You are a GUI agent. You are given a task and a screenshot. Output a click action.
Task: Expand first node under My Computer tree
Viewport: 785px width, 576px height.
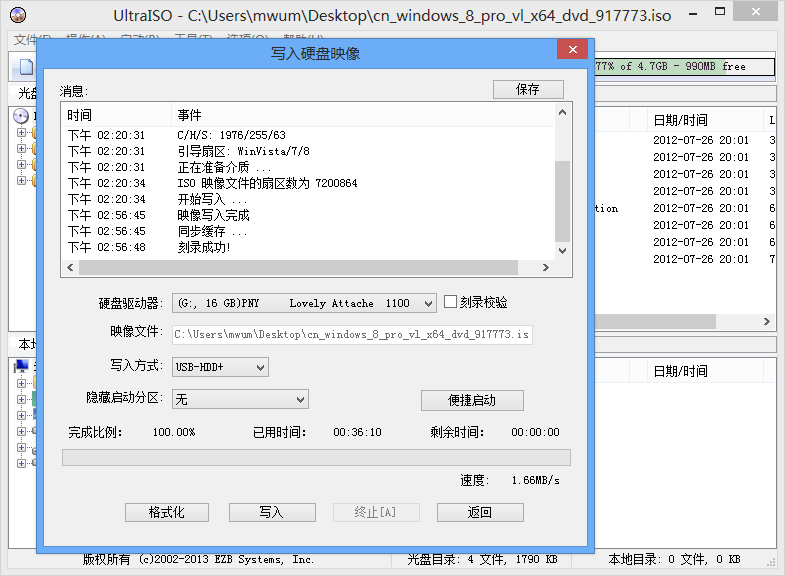click(x=21, y=383)
